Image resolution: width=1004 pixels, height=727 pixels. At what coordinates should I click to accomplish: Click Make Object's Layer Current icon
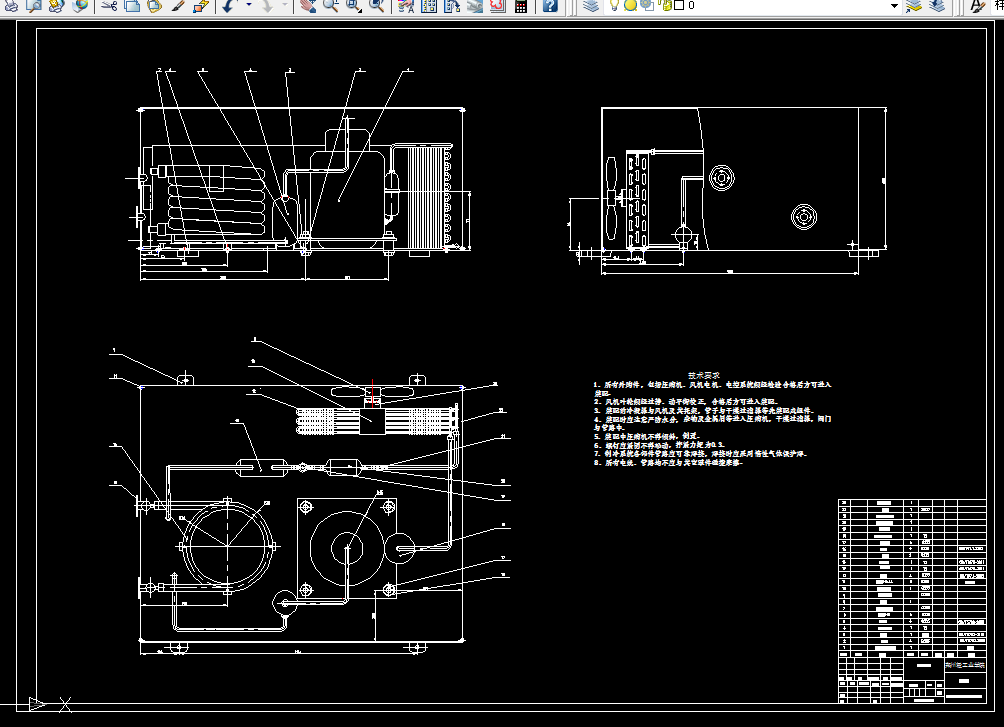914,5
